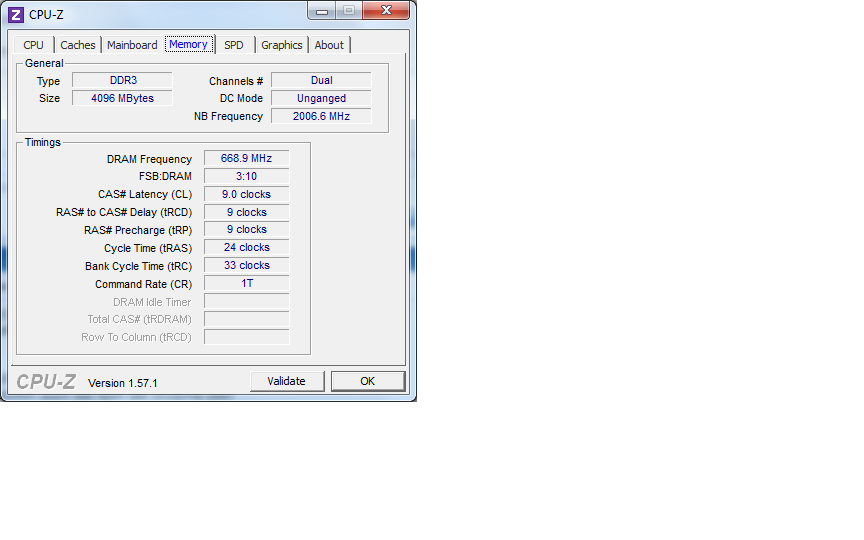Click the RAS# to CAS# Delay label
This screenshot has width=864, height=540.
pos(124,212)
